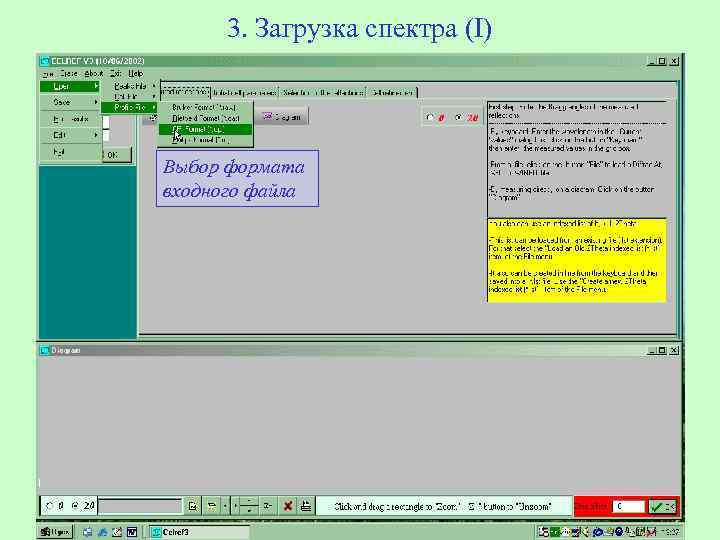
Task: Open the Windows Start button
Action: point(55,532)
